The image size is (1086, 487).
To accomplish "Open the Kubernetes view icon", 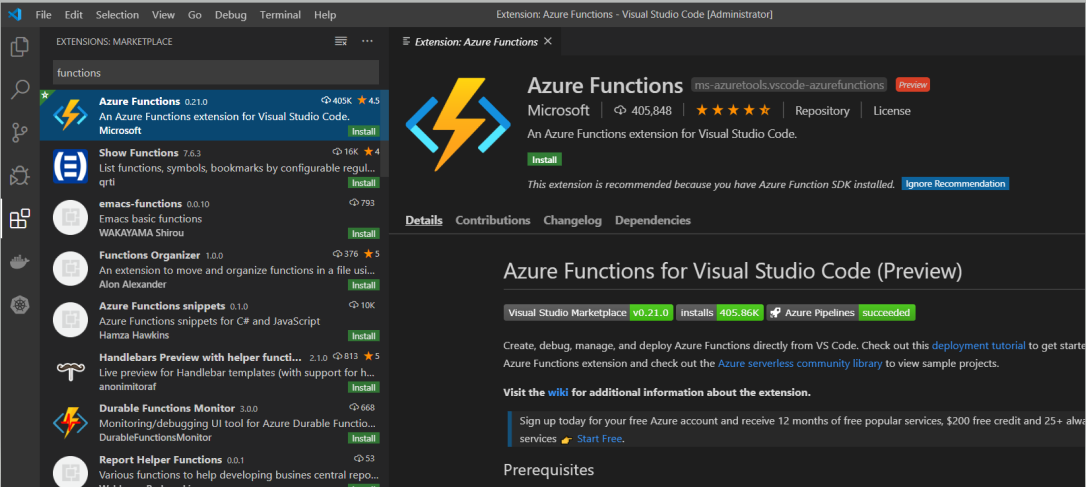I will point(20,304).
